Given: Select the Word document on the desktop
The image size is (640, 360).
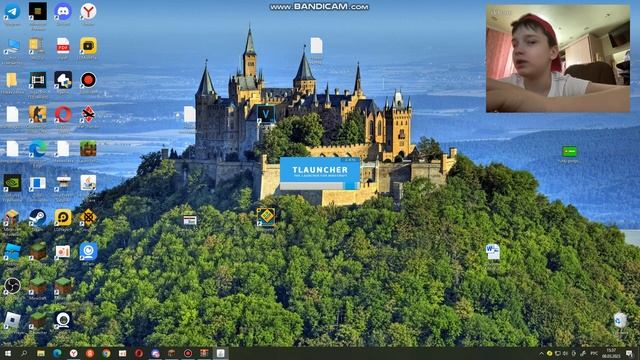Looking at the screenshot, I should tap(493, 252).
